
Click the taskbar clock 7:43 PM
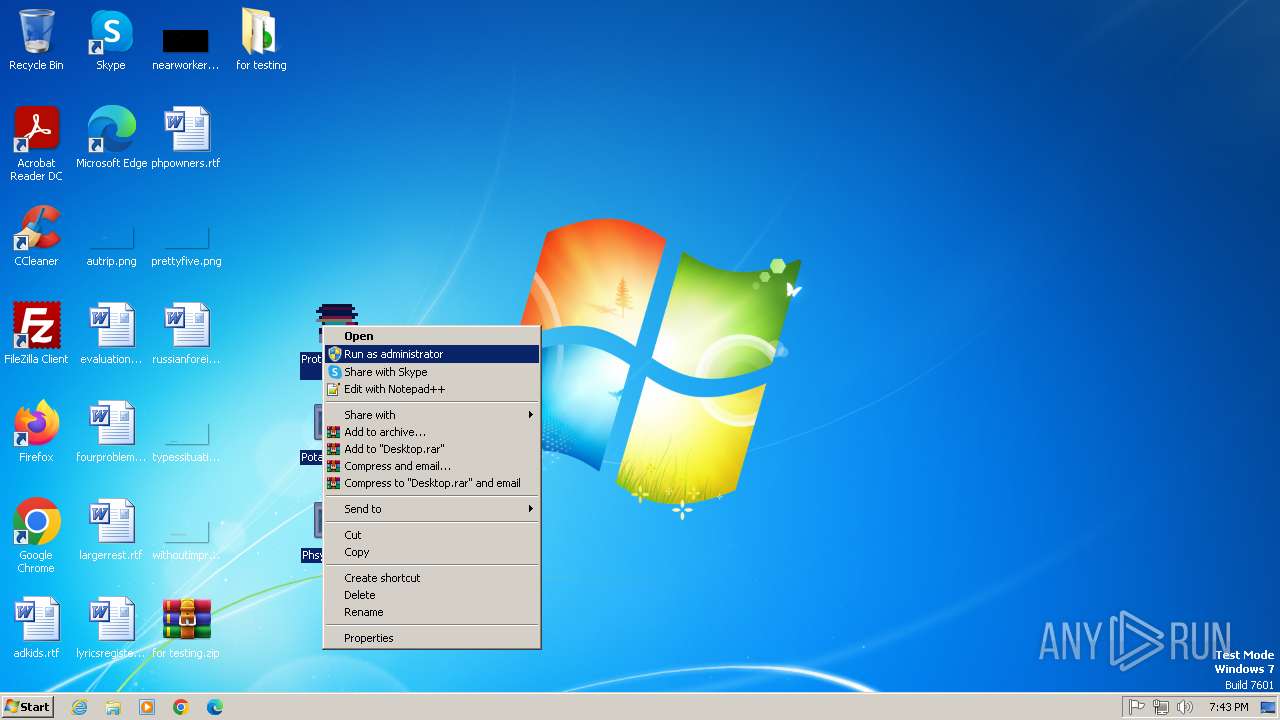1228,707
